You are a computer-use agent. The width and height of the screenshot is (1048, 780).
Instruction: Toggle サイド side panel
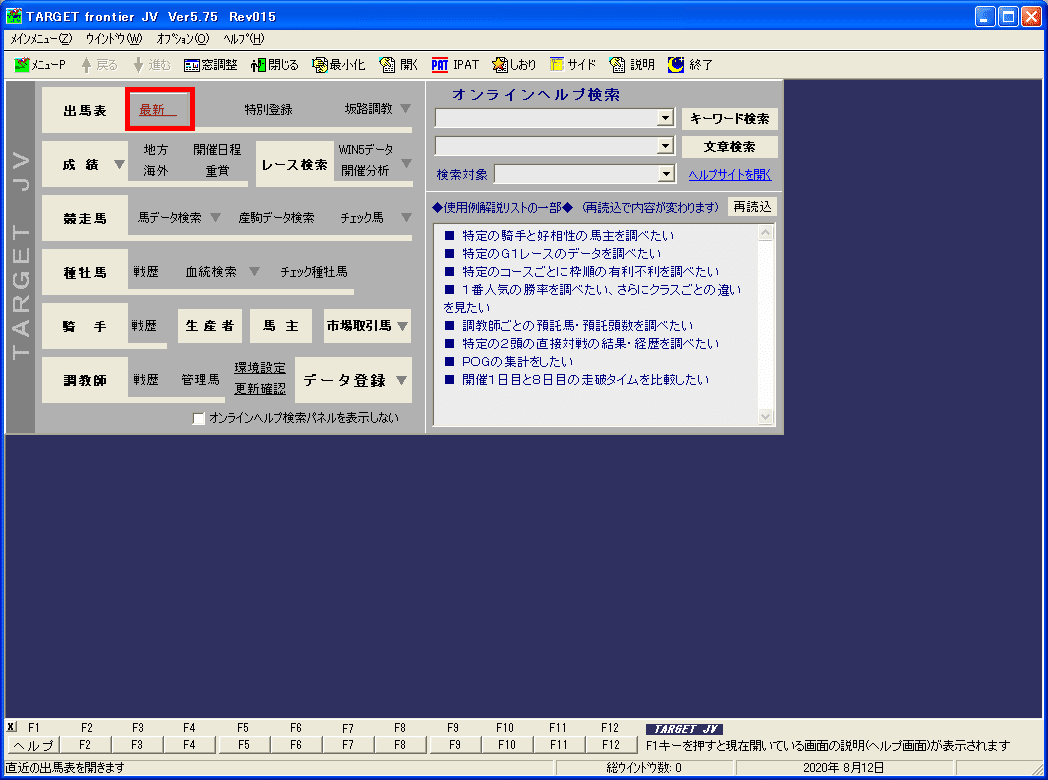tap(573, 65)
